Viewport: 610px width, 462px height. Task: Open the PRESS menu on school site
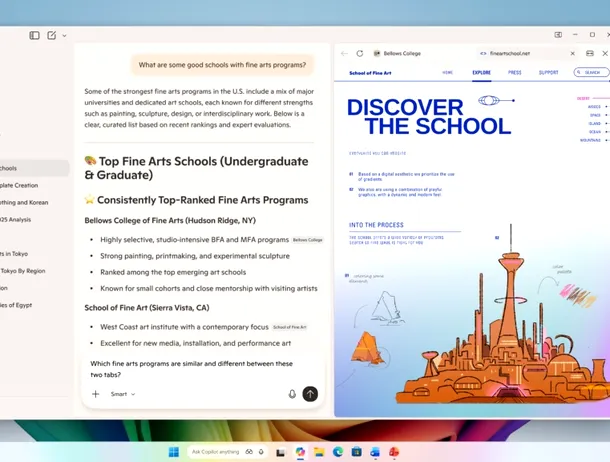pos(515,73)
